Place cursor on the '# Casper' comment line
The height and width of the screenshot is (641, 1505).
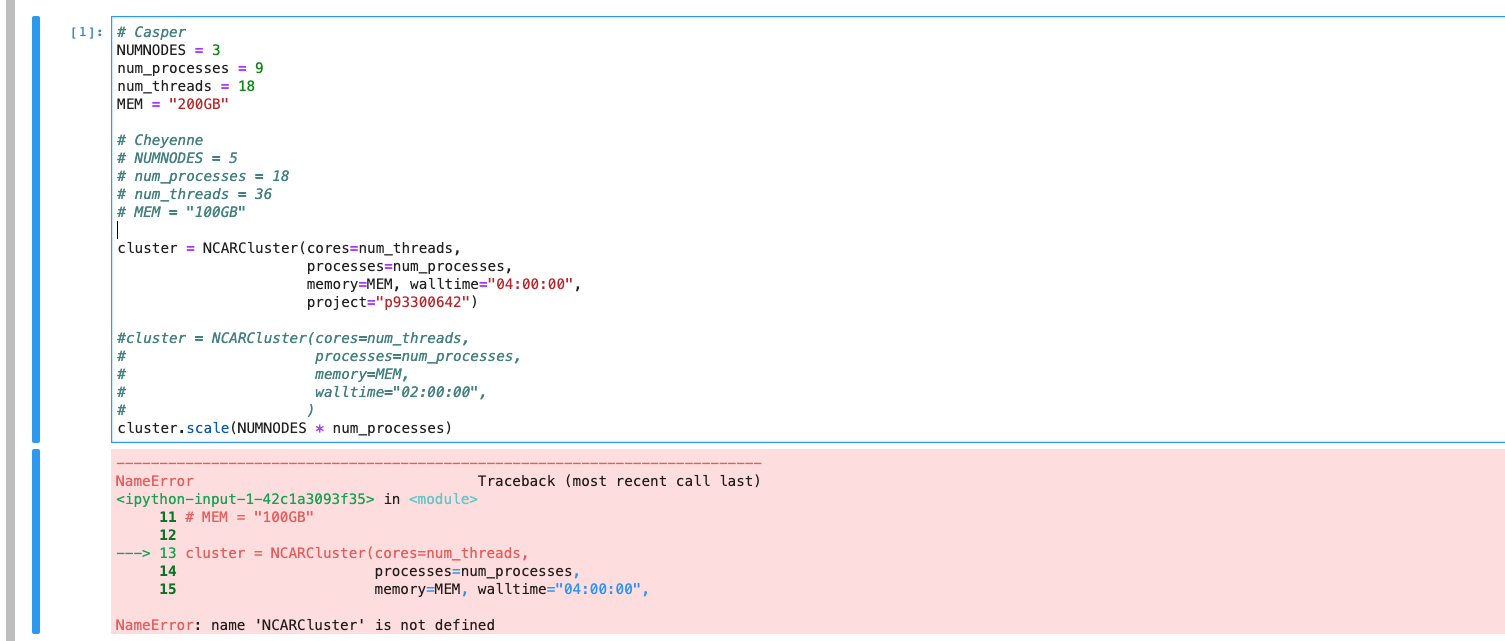click(x=151, y=32)
